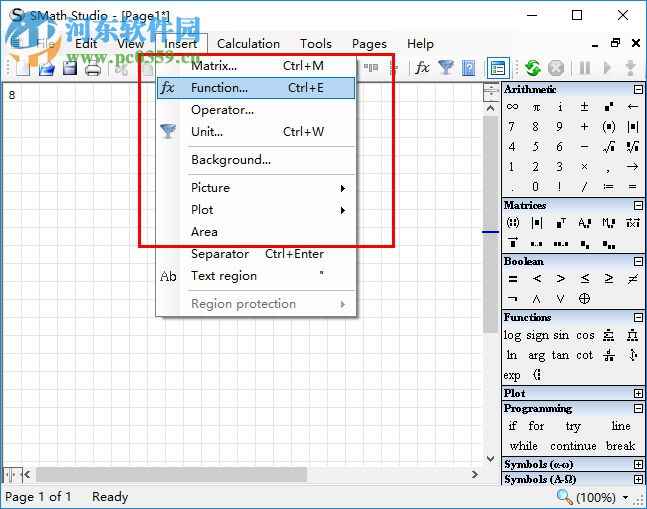Click the horizontal scrollbar at the bottom
This screenshot has height=509, width=647.
point(250,474)
